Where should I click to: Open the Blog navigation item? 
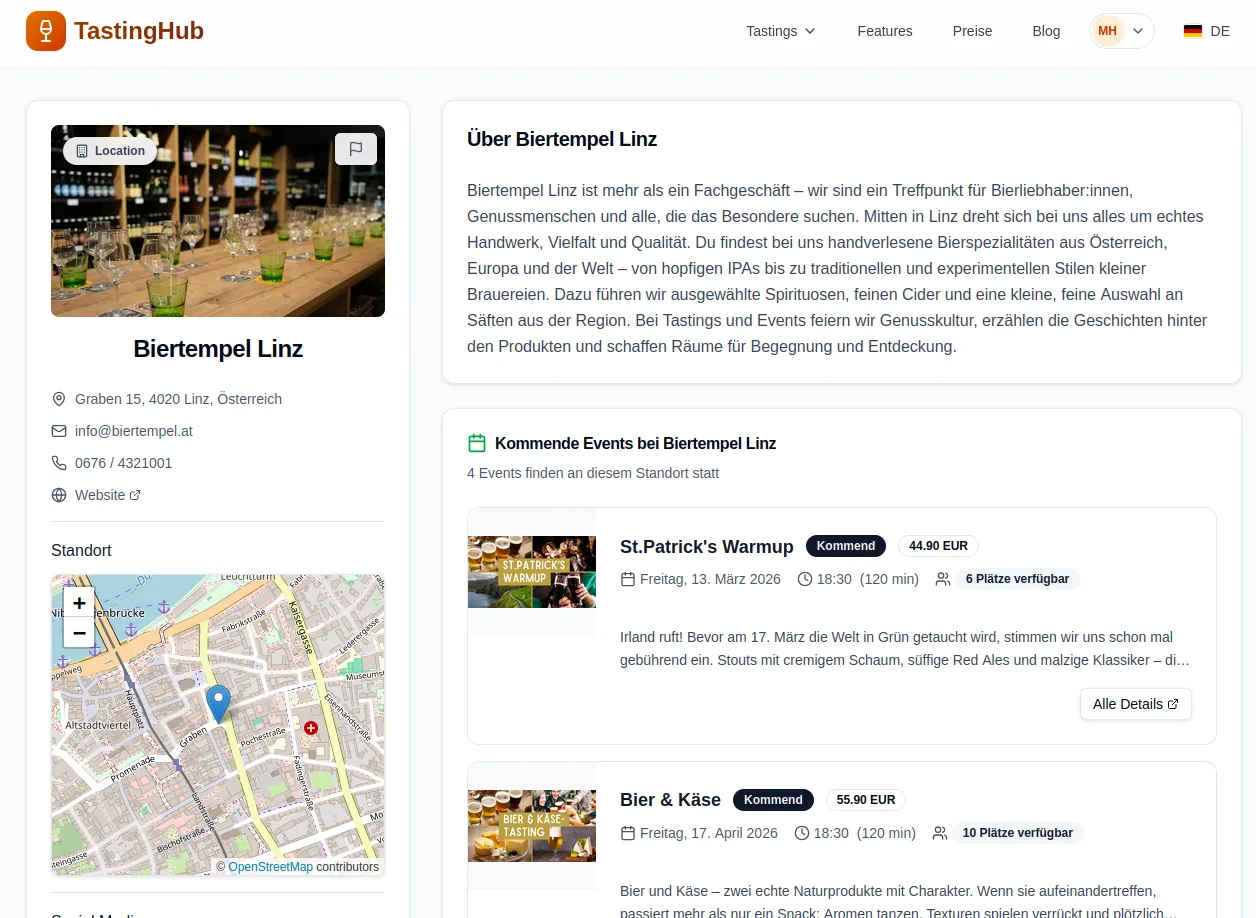pos(1046,31)
